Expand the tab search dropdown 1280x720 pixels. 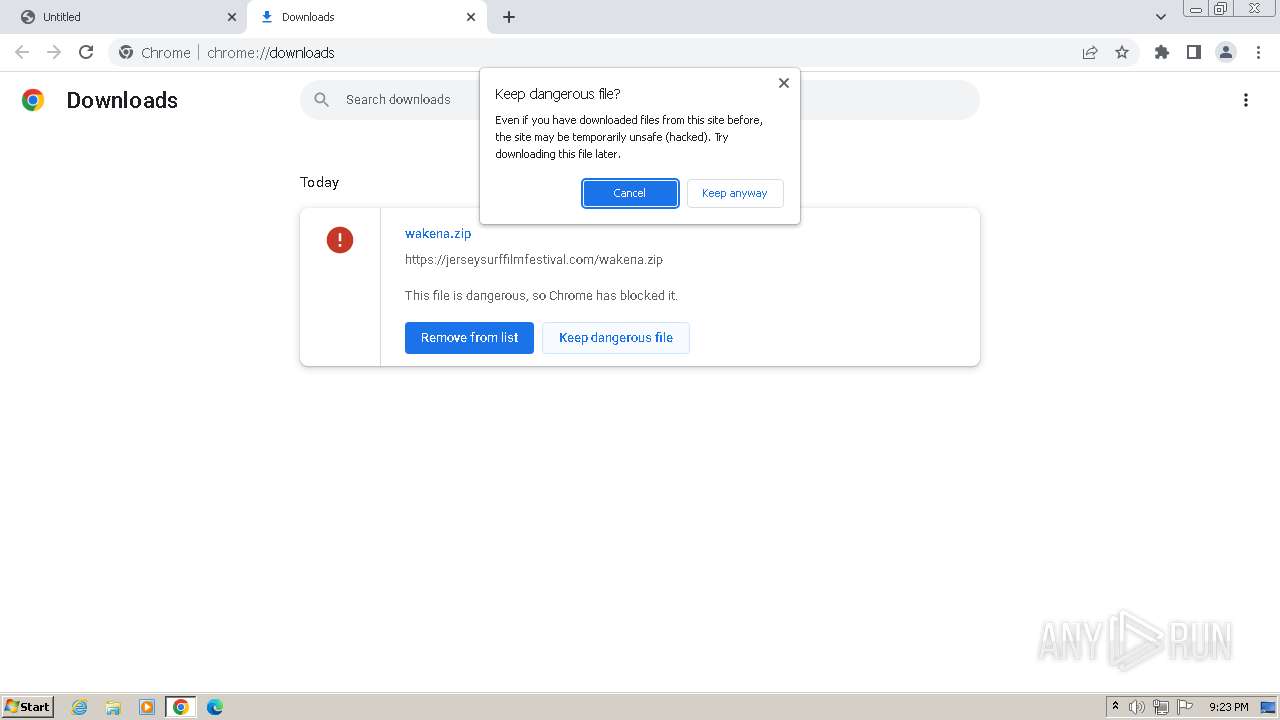click(1161, 17)
